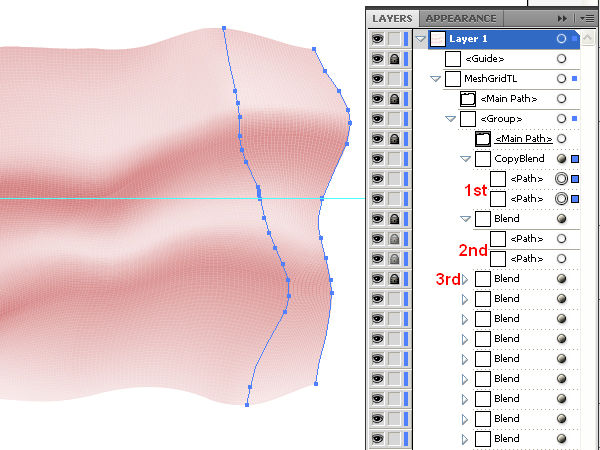Collapse the <Group> contents

tap(451, 119)
